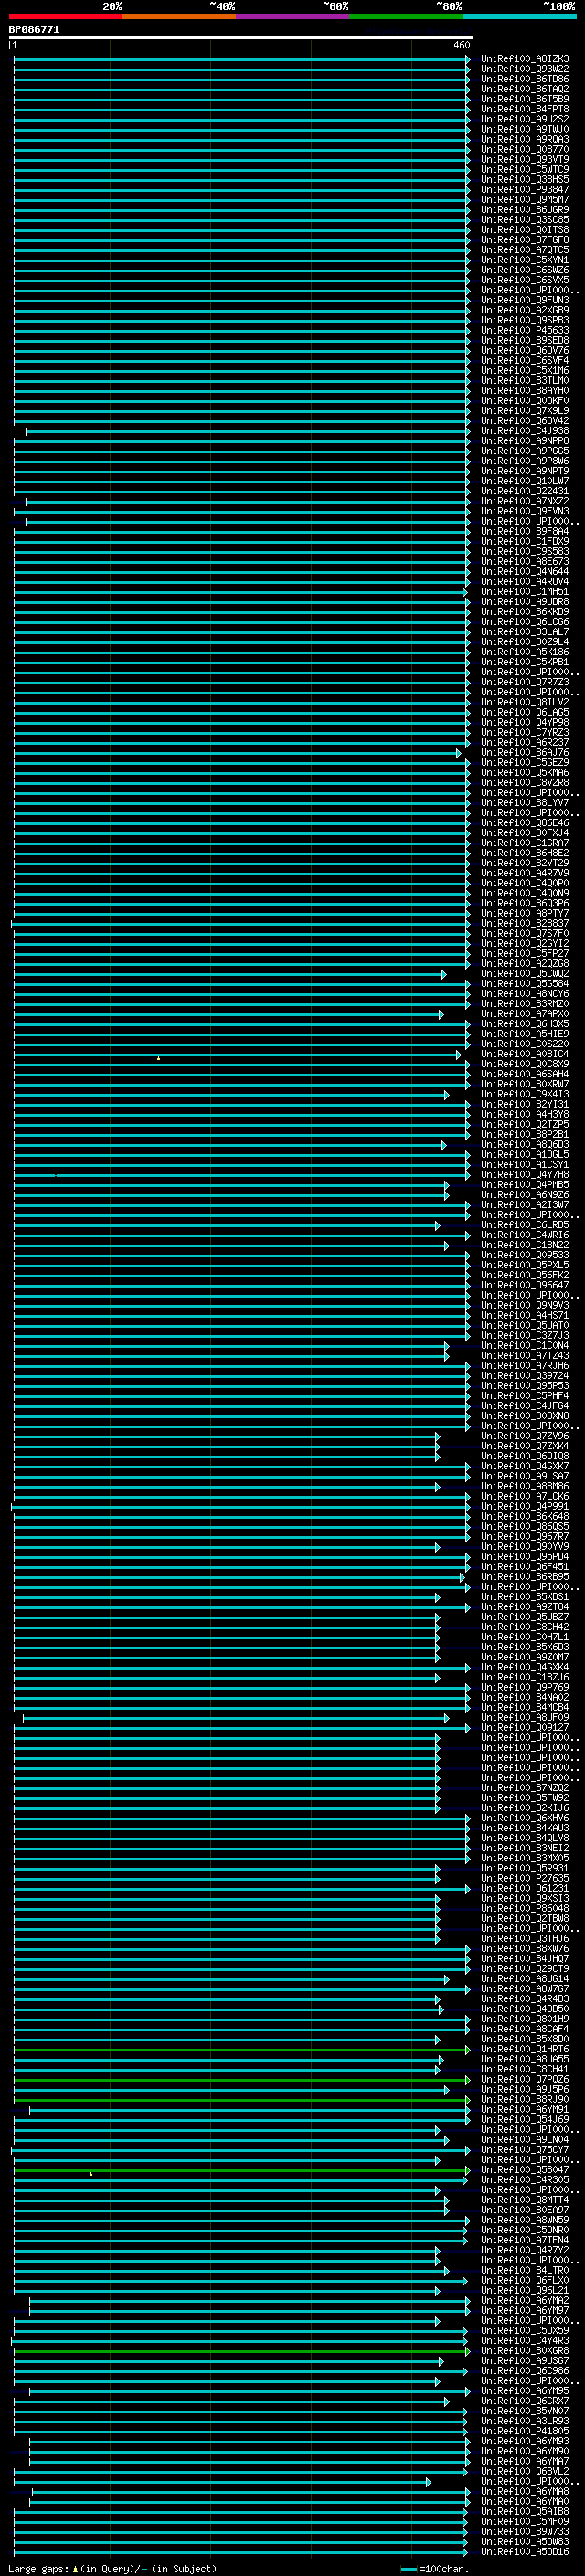Image resolution: width=585 pixels, height=2576 pixels.
Task: Select hit label UniRef100_A0BIC4
Action: (x=524, y=1054)
